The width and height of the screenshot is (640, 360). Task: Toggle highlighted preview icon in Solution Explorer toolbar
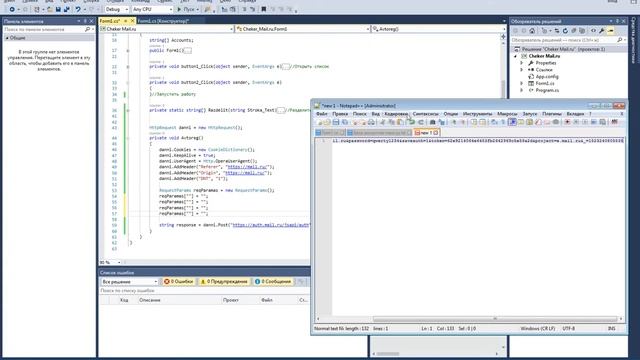click(611, 31)
